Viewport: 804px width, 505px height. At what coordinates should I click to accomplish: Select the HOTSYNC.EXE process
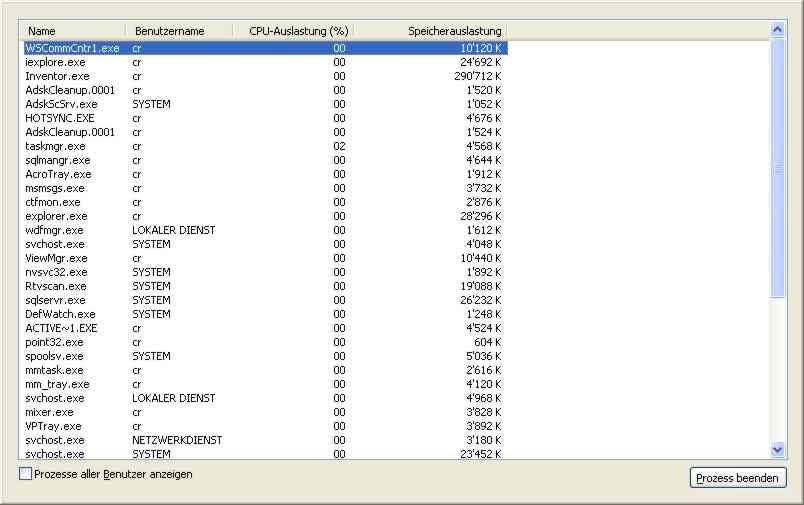[x=265, y=118]
